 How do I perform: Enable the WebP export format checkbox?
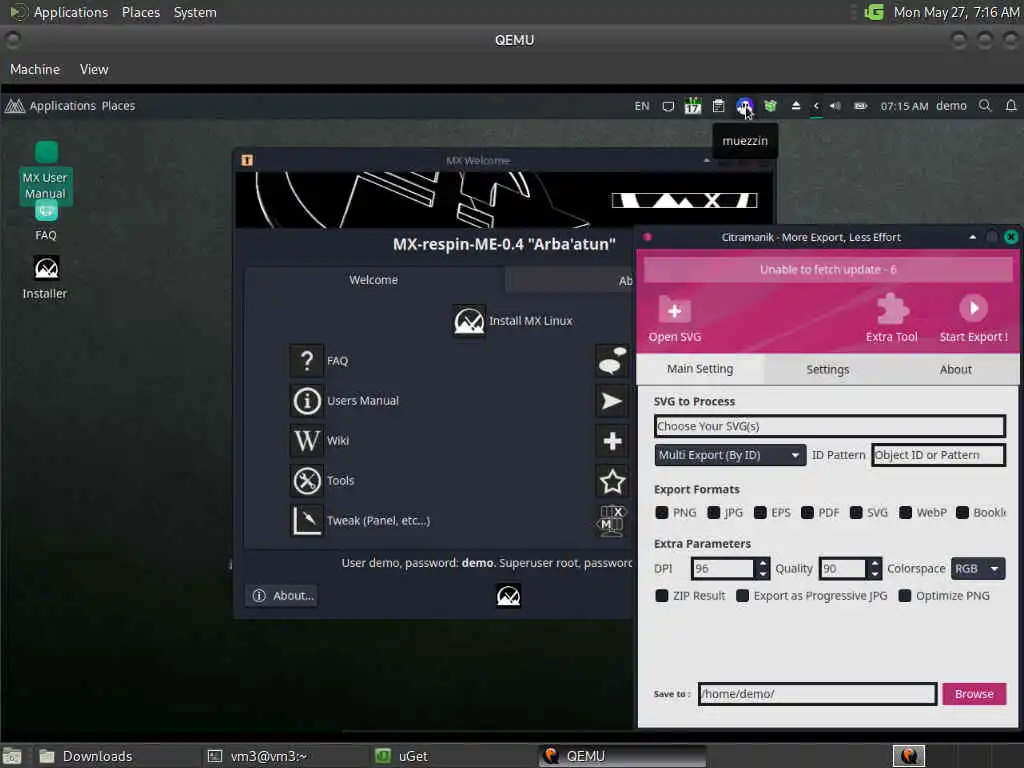(905, 513)
